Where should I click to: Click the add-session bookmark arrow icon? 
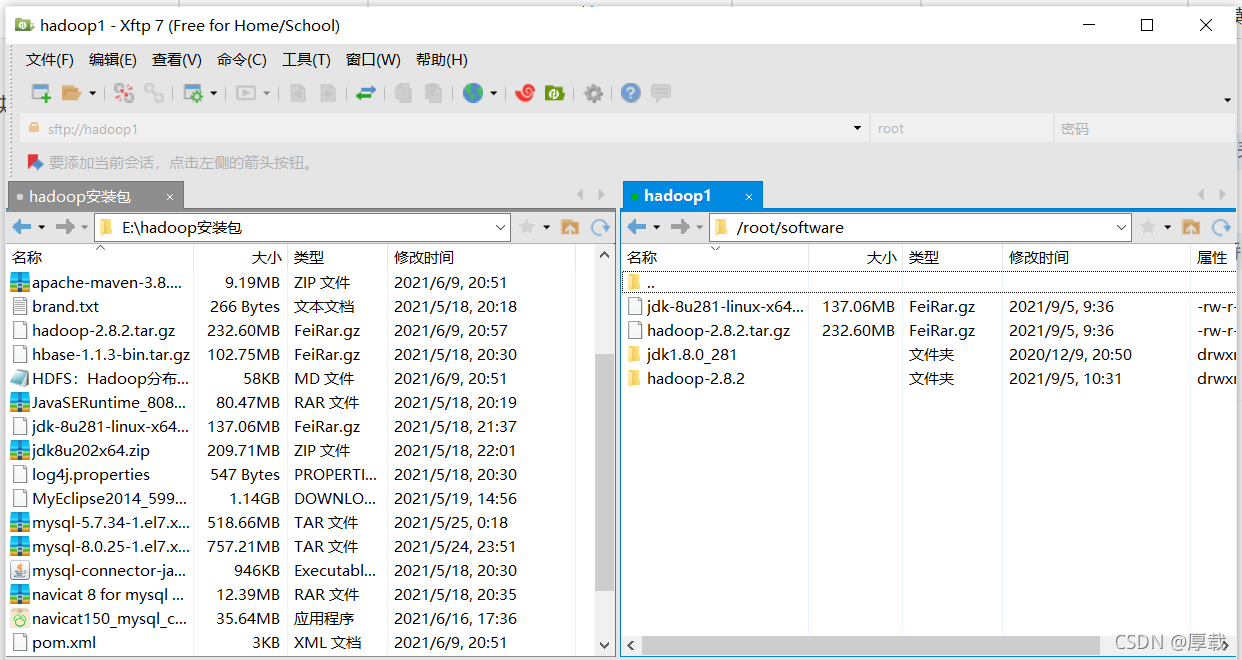pyautogui.click(x=35, y=162)
